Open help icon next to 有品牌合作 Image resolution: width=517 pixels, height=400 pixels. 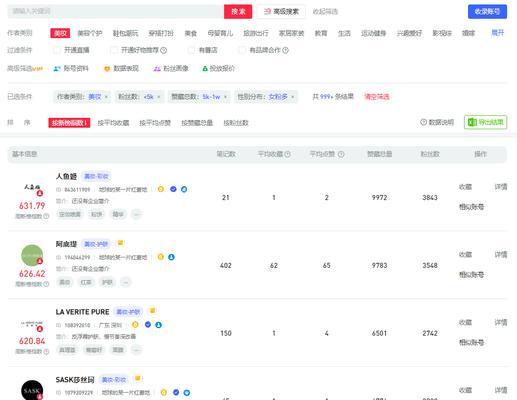[x=285, y=50]
